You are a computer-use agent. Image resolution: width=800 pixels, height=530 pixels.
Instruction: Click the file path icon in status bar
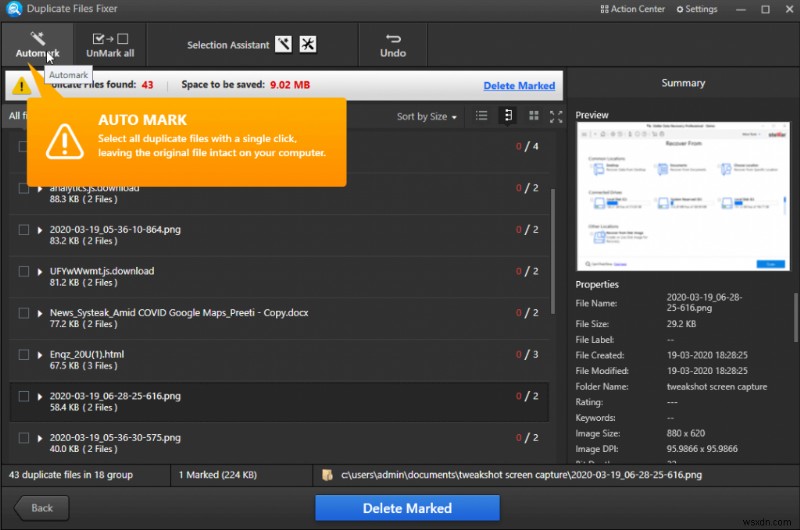pos(327,475)
